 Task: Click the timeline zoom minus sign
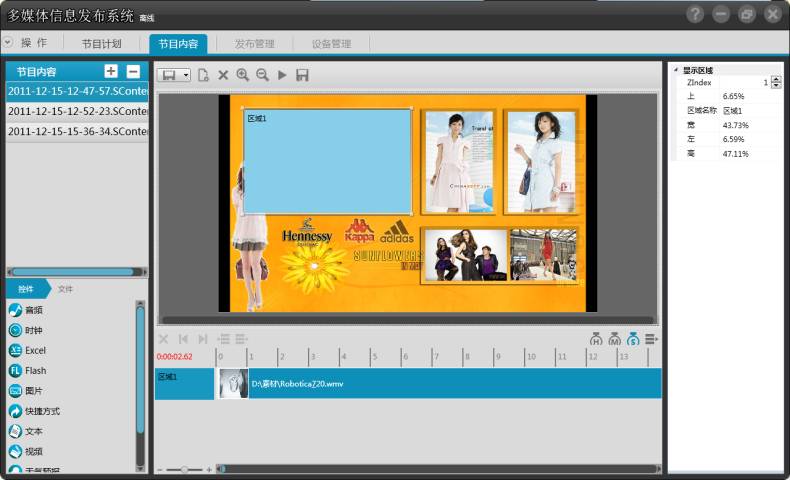160,469
